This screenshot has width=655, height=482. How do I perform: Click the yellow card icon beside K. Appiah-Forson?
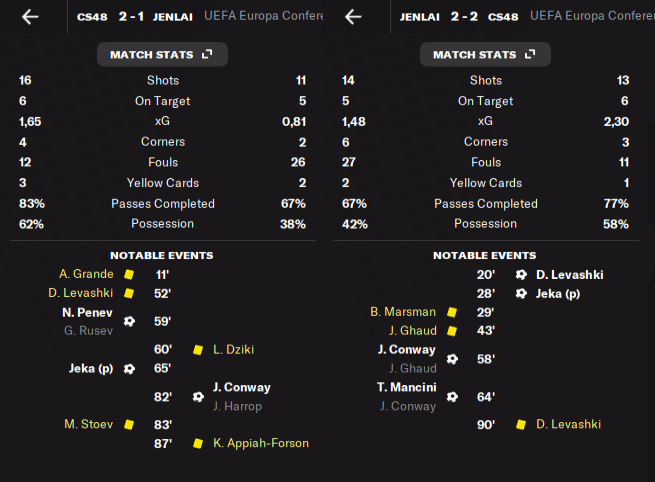pos(198,443)
